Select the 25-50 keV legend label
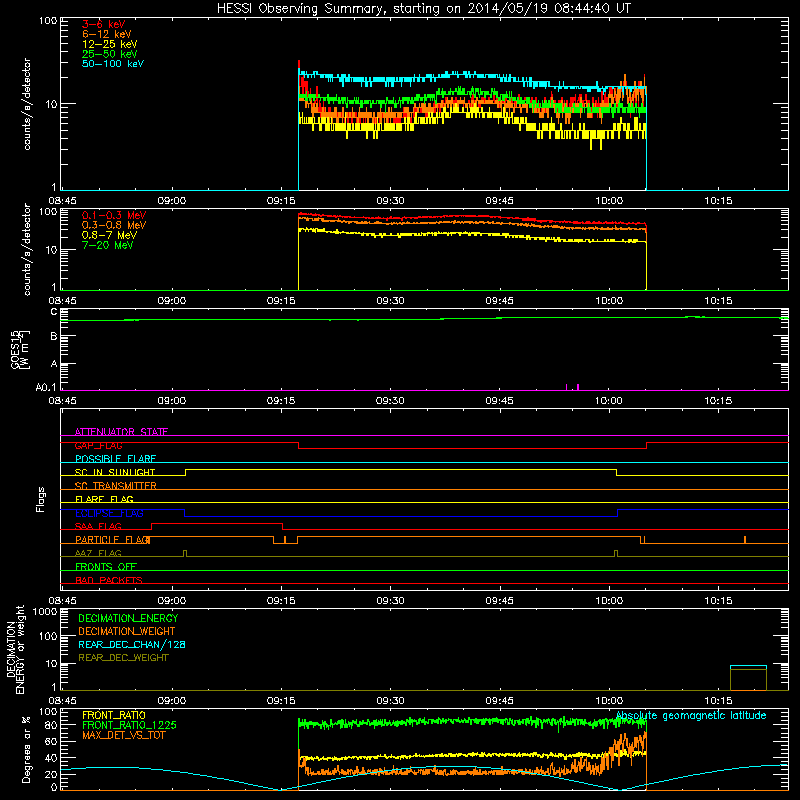Image resolution: width=800 pixels, height=800 pixels. point(109,54)
